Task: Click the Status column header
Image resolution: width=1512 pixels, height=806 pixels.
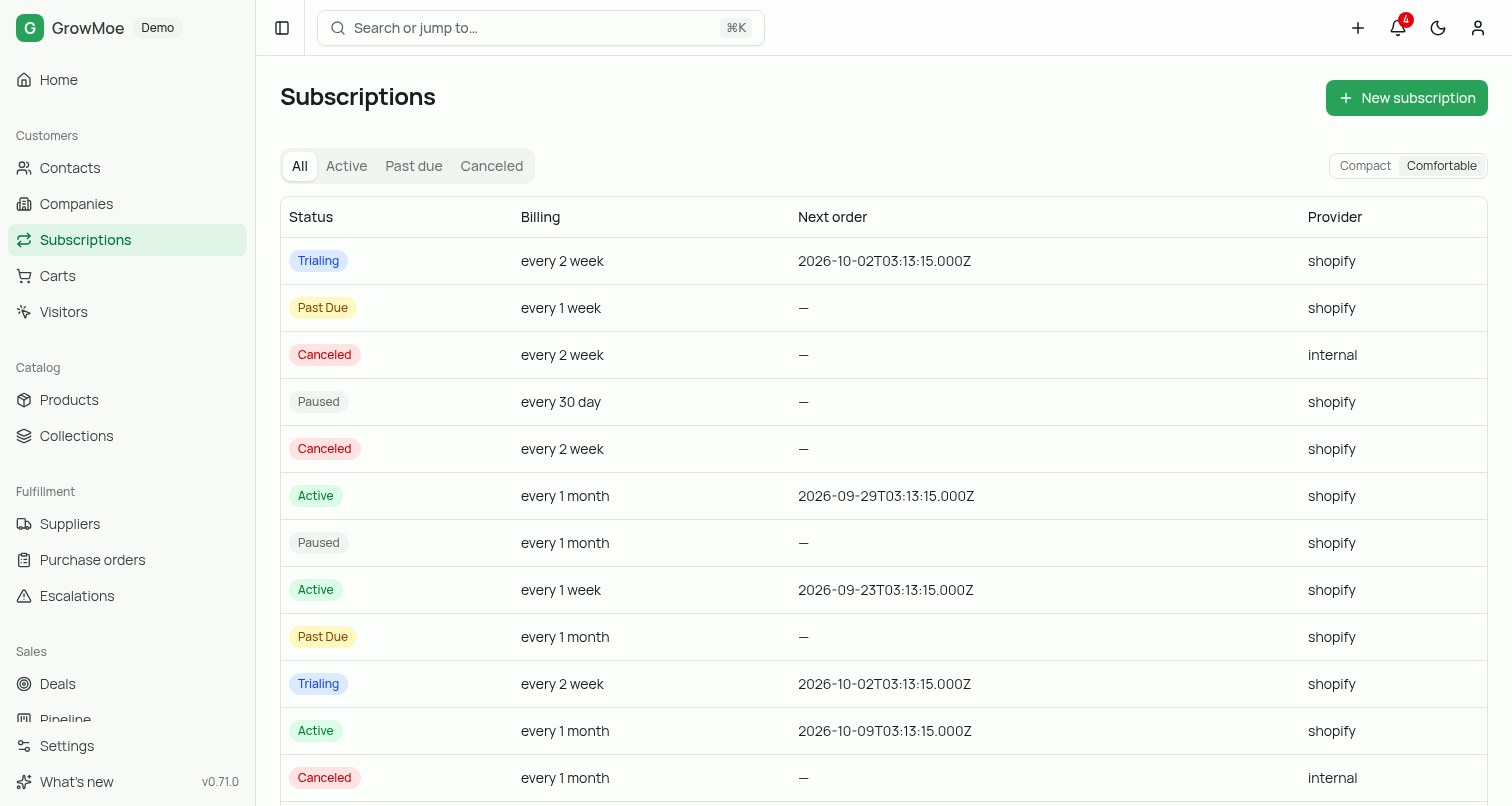Action: 311,217
